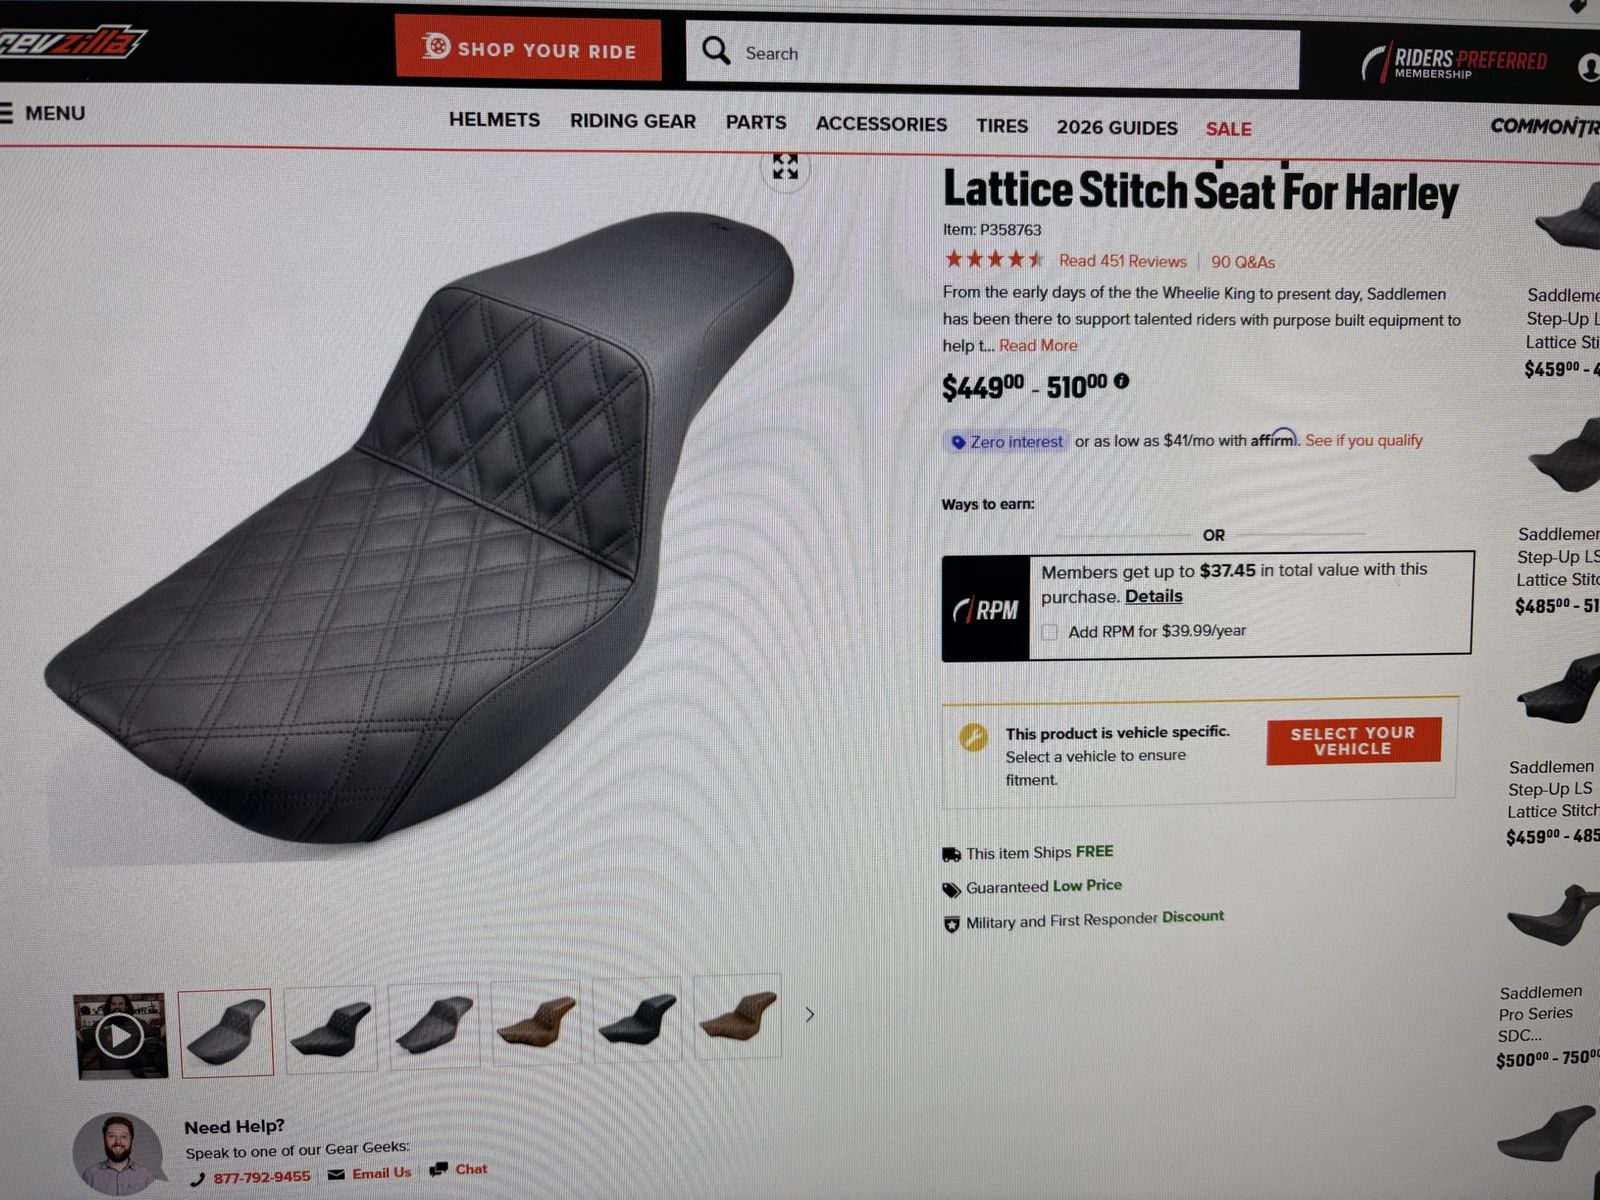Show next gallery thumbnails with chevron

point(809,1015)
